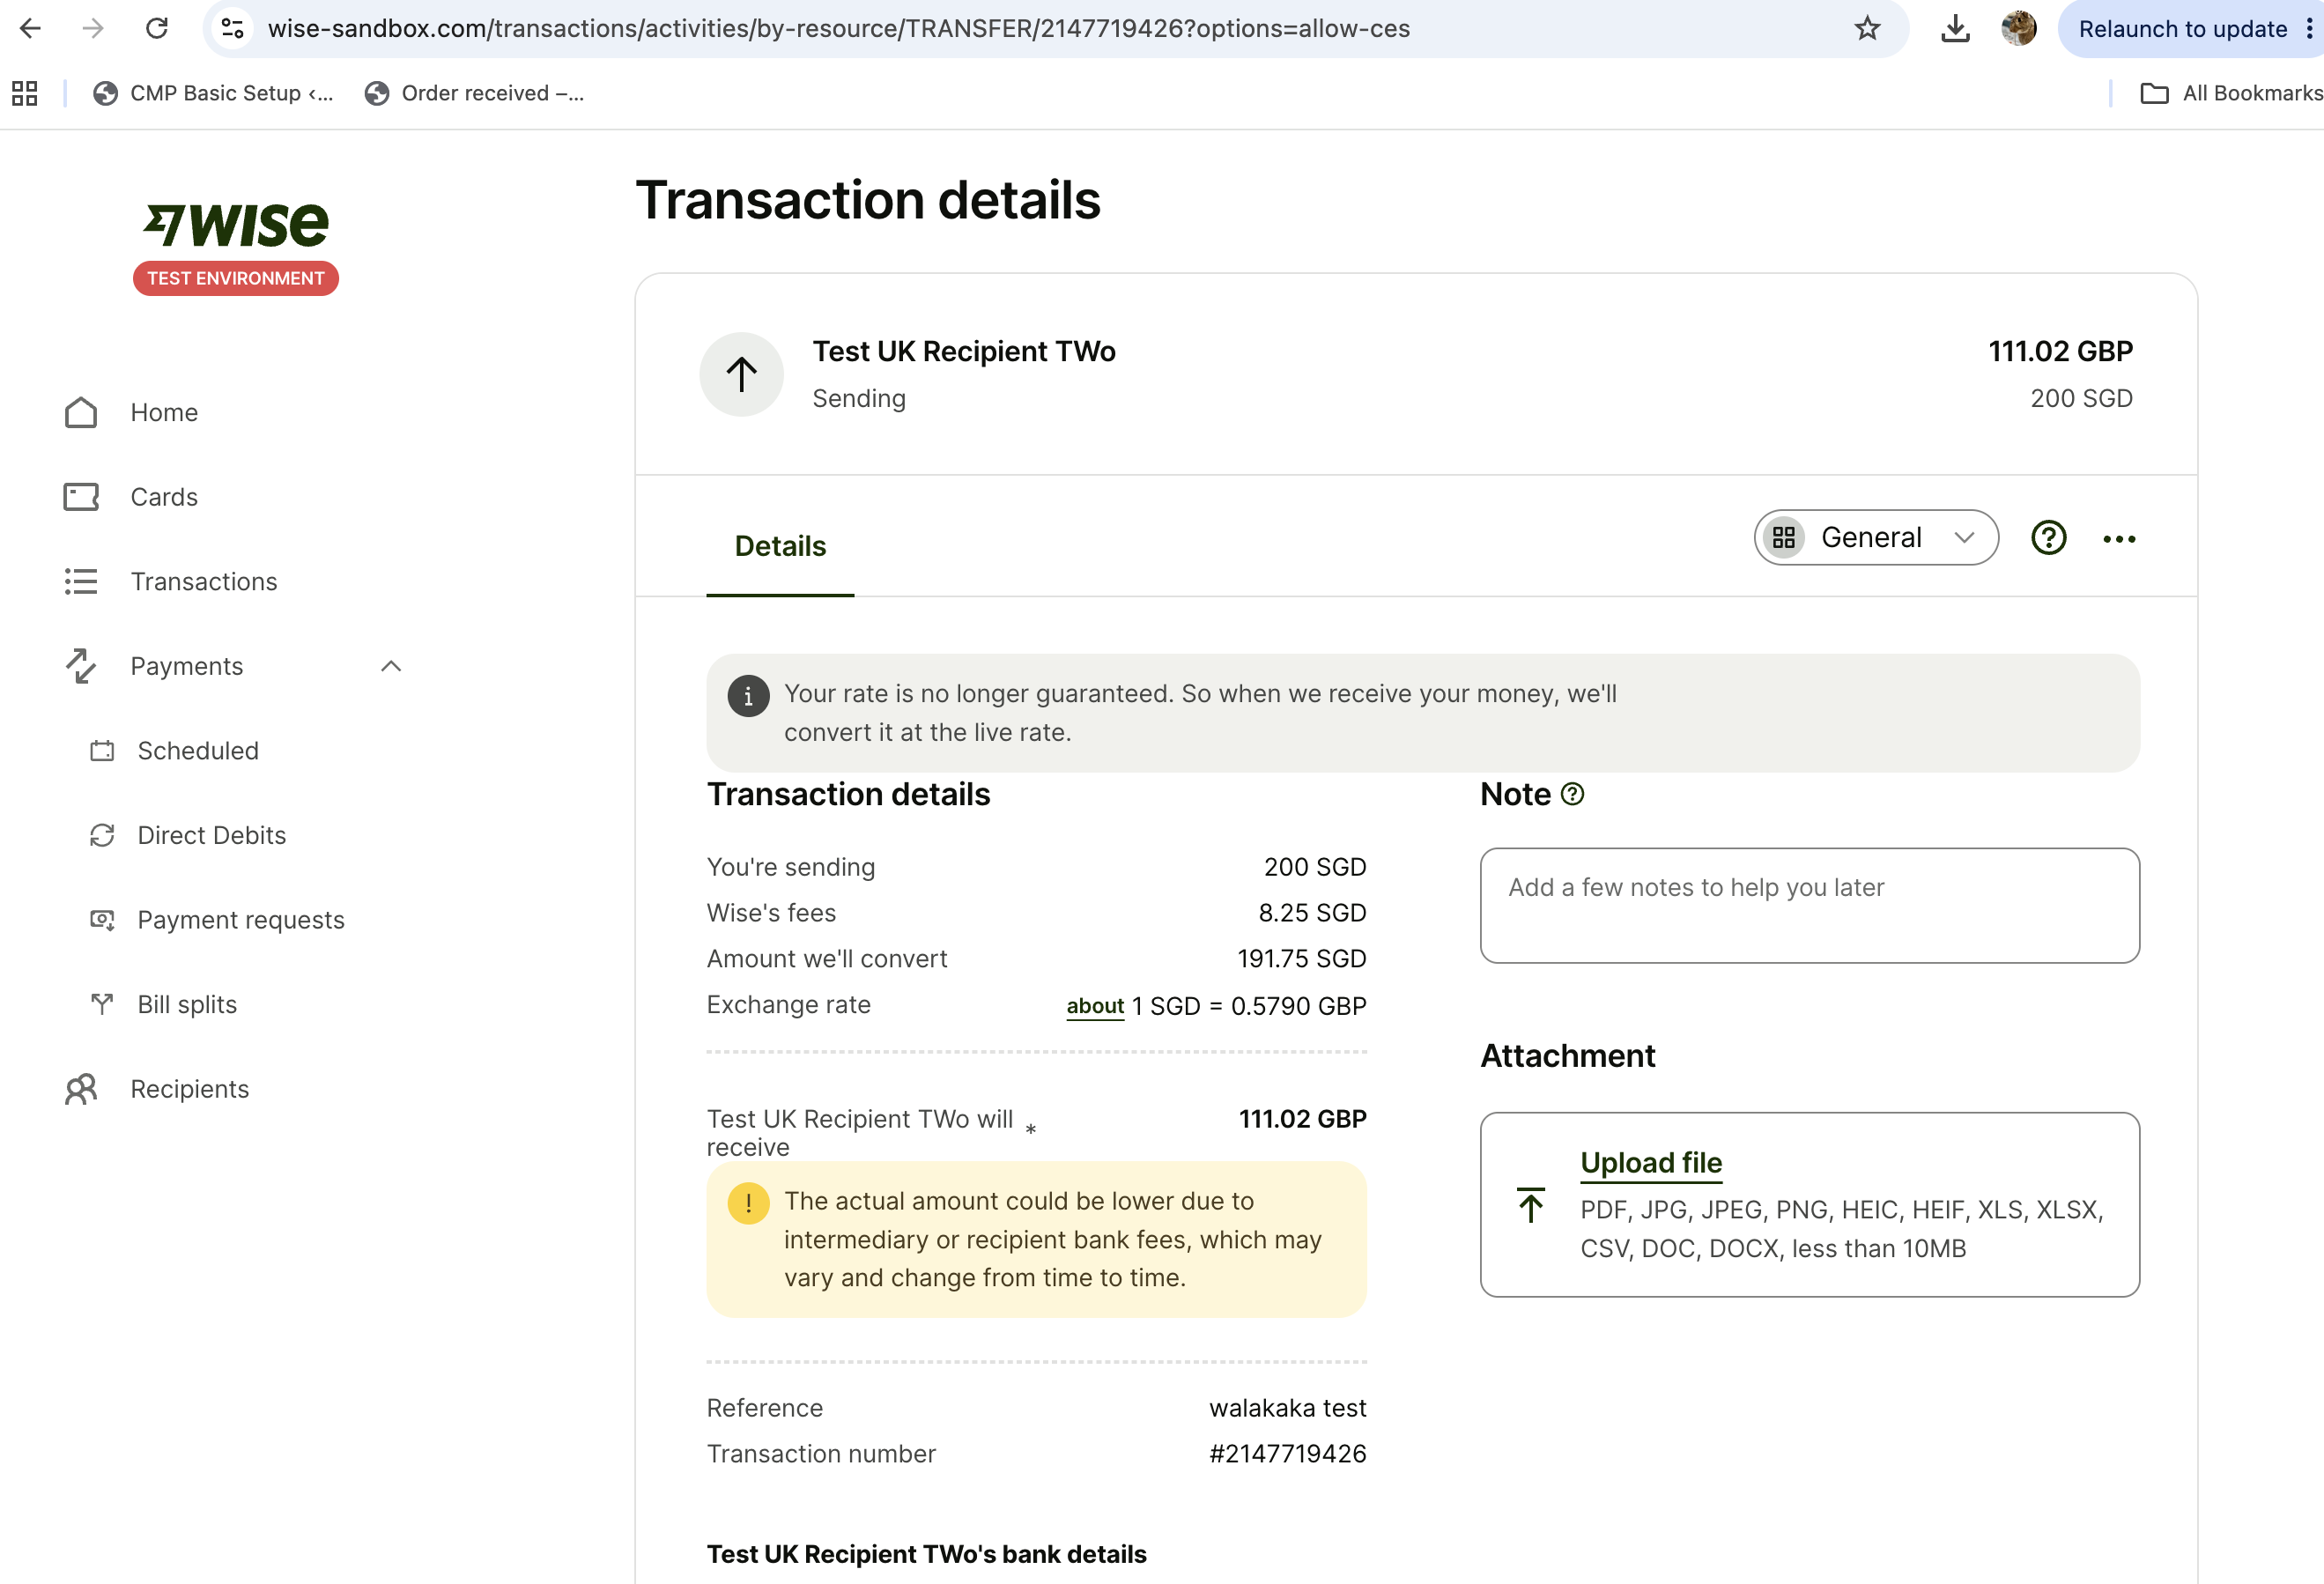Open the General category dropdown
2324x1584 pixels.
coord(1876,538)
